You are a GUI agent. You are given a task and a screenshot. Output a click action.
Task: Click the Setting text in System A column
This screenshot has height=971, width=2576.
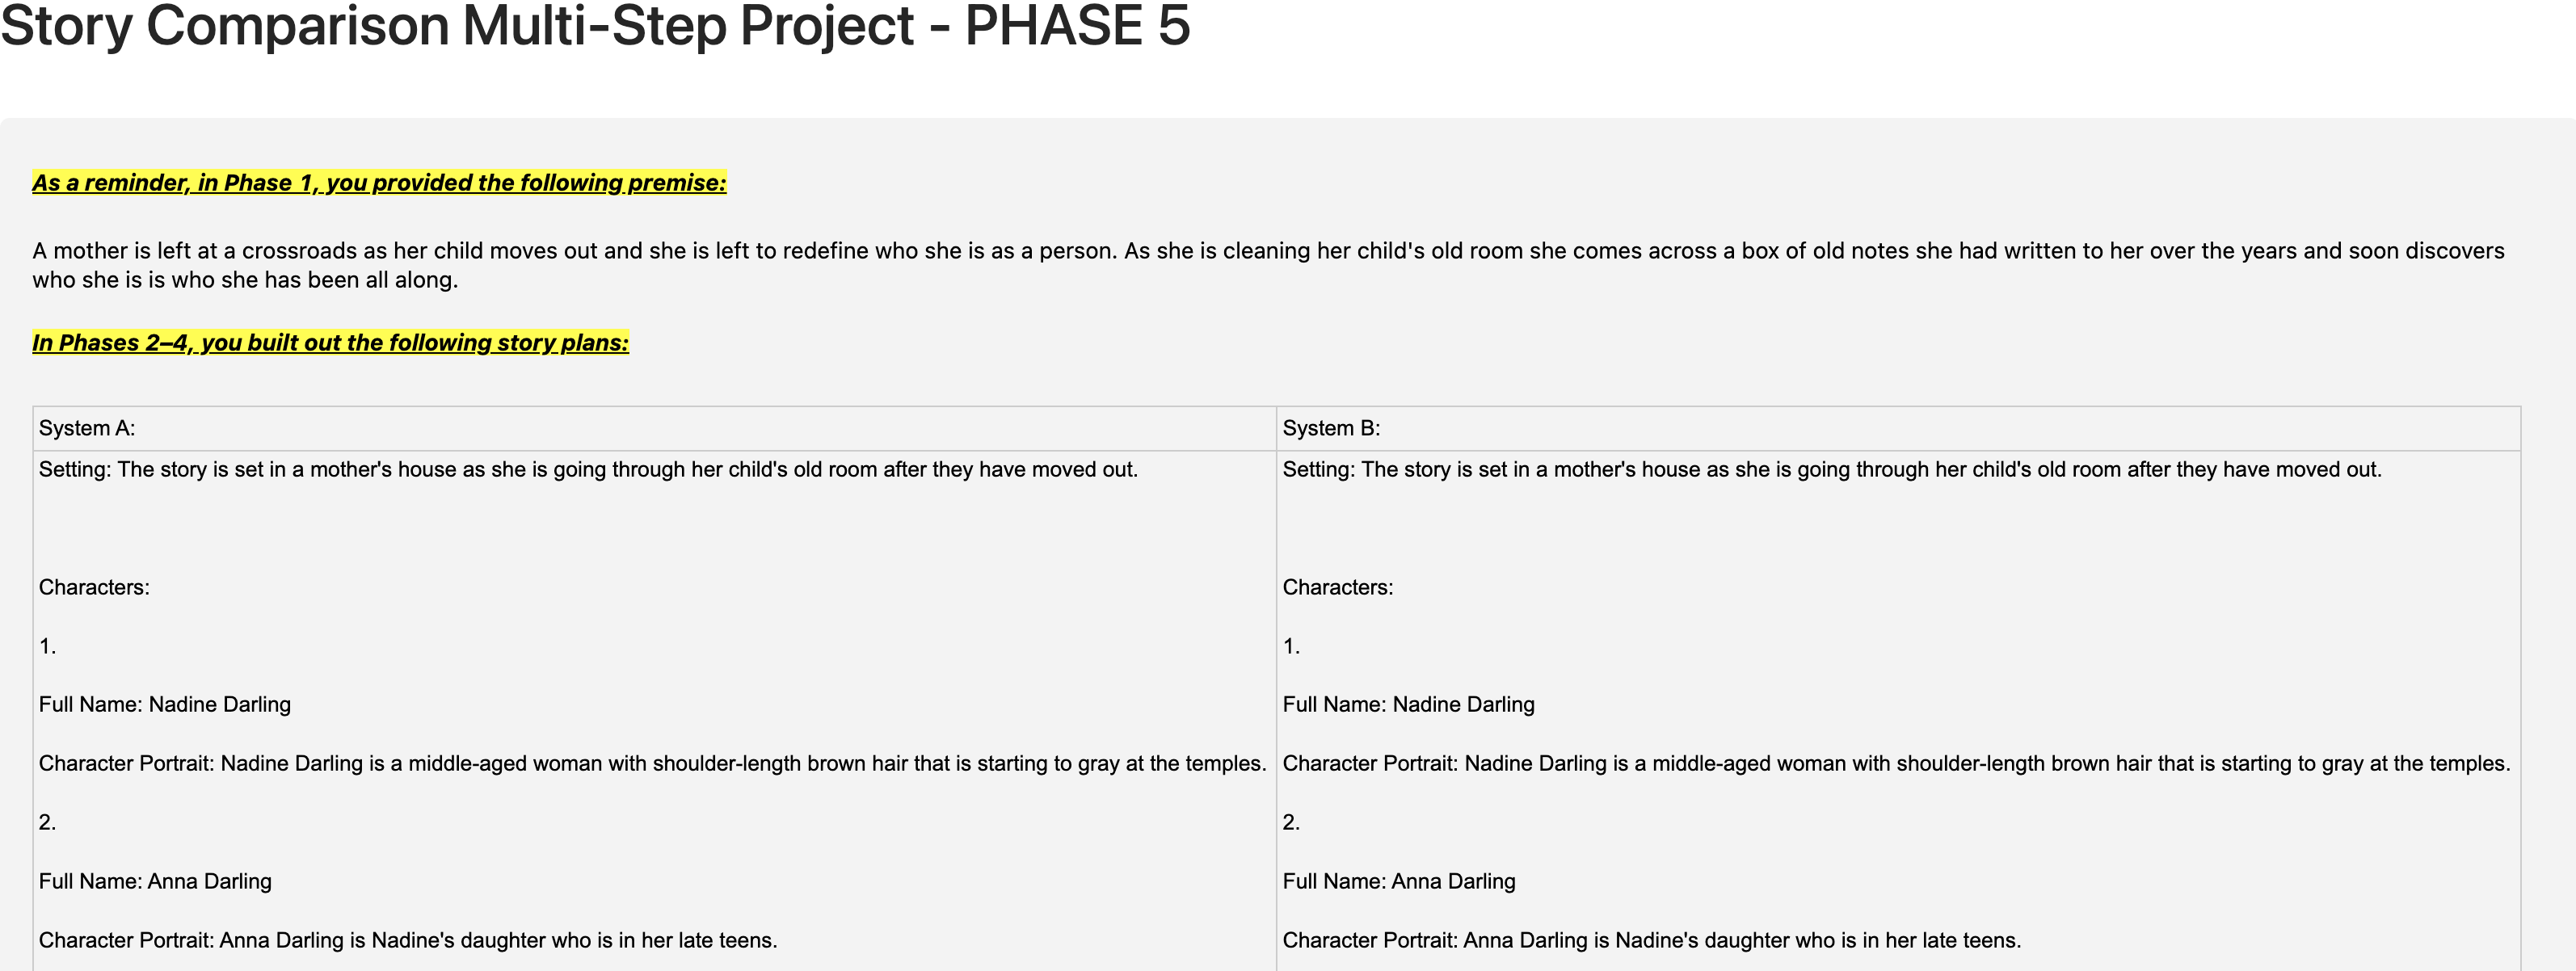coord(588,470)
